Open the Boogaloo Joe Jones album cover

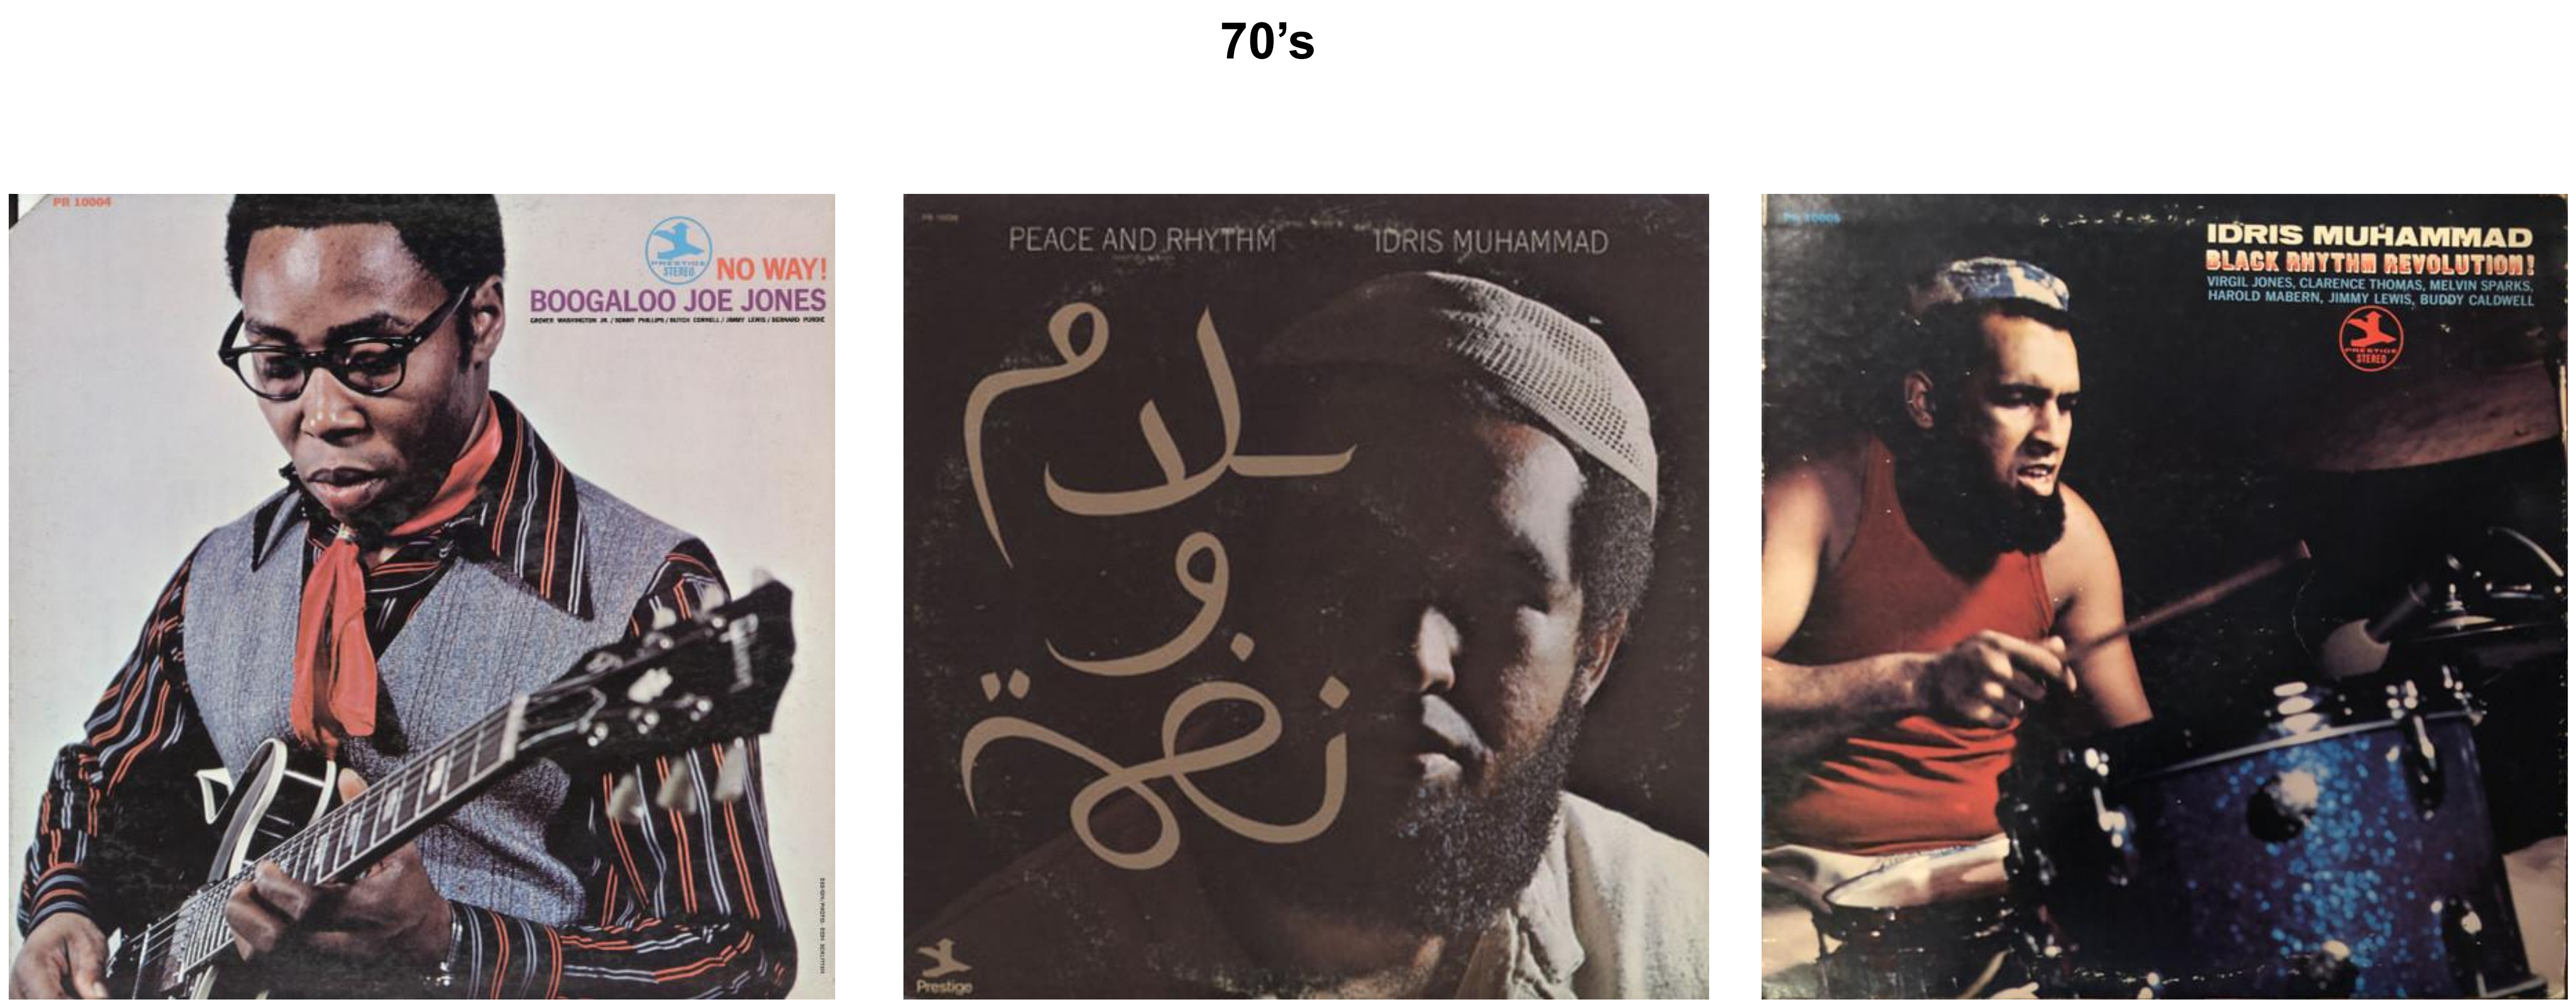pyautogui.click(x=422, y=596)
